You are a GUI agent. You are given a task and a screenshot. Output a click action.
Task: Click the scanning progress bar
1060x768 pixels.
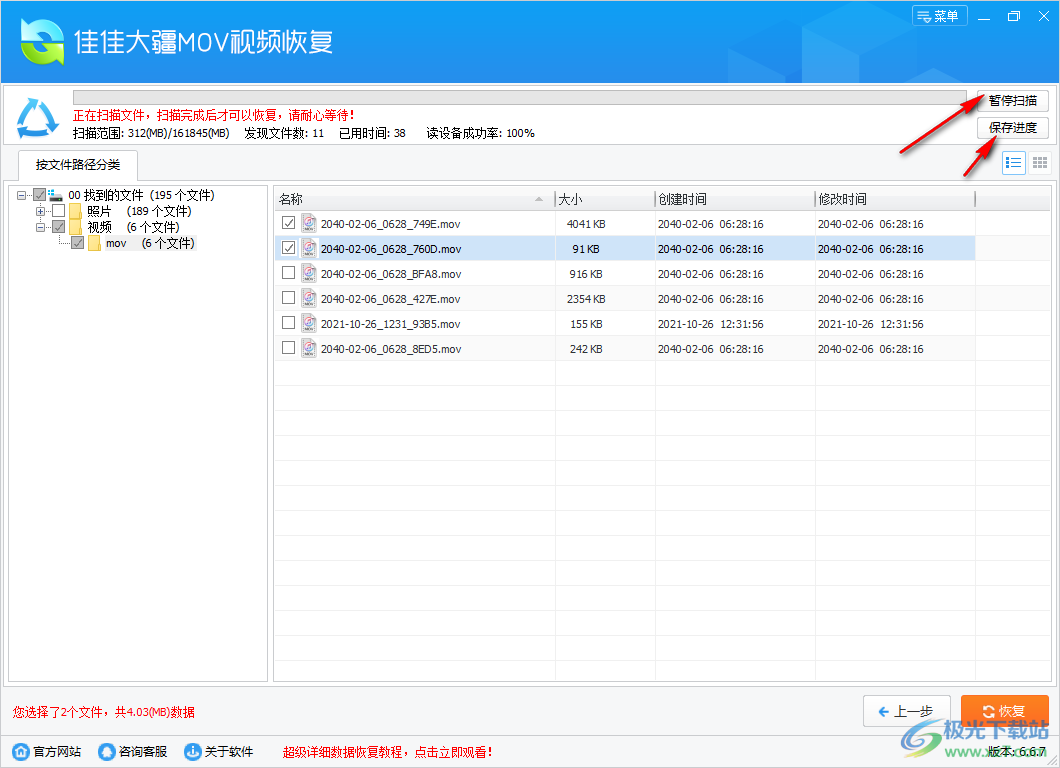(519, 98)
